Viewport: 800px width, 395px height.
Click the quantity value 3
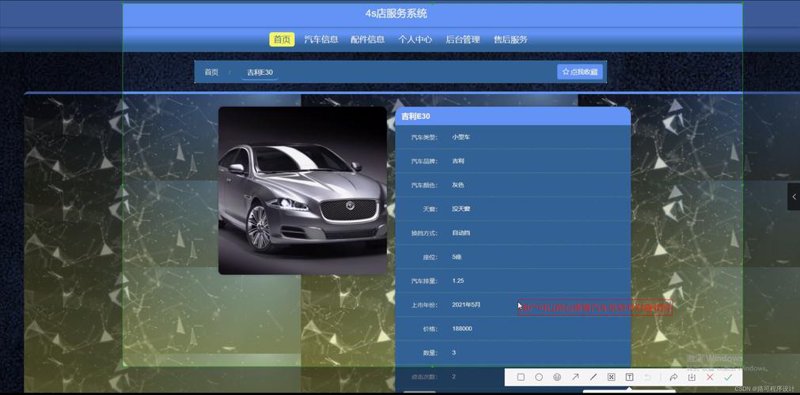tap(454, 353)
